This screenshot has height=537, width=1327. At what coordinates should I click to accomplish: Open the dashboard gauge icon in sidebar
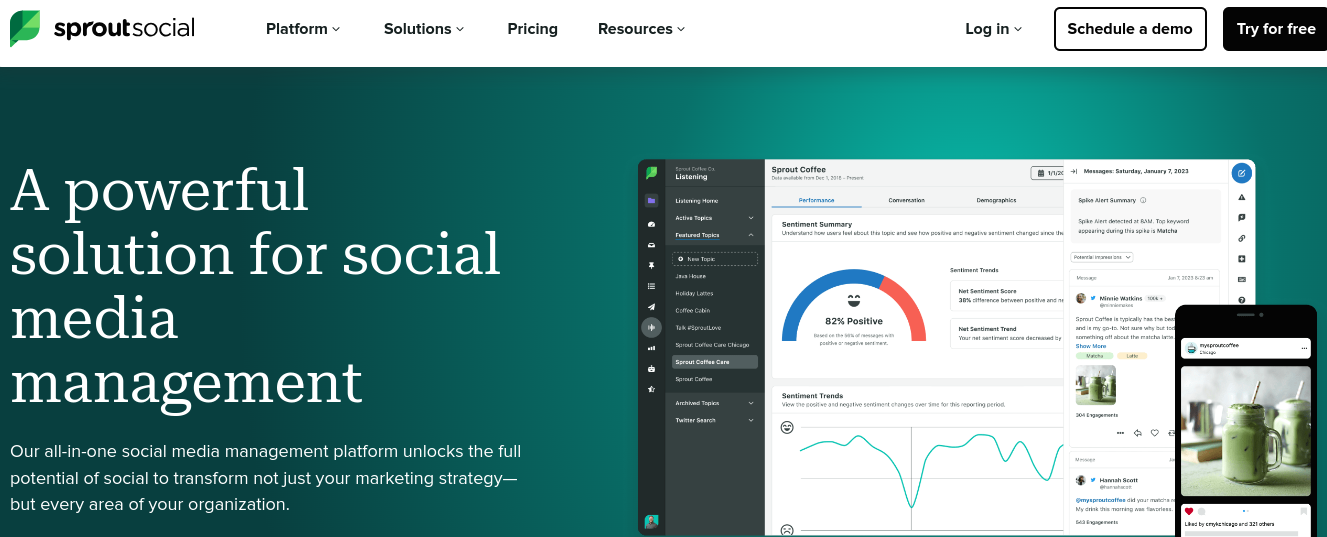[651, 224]
